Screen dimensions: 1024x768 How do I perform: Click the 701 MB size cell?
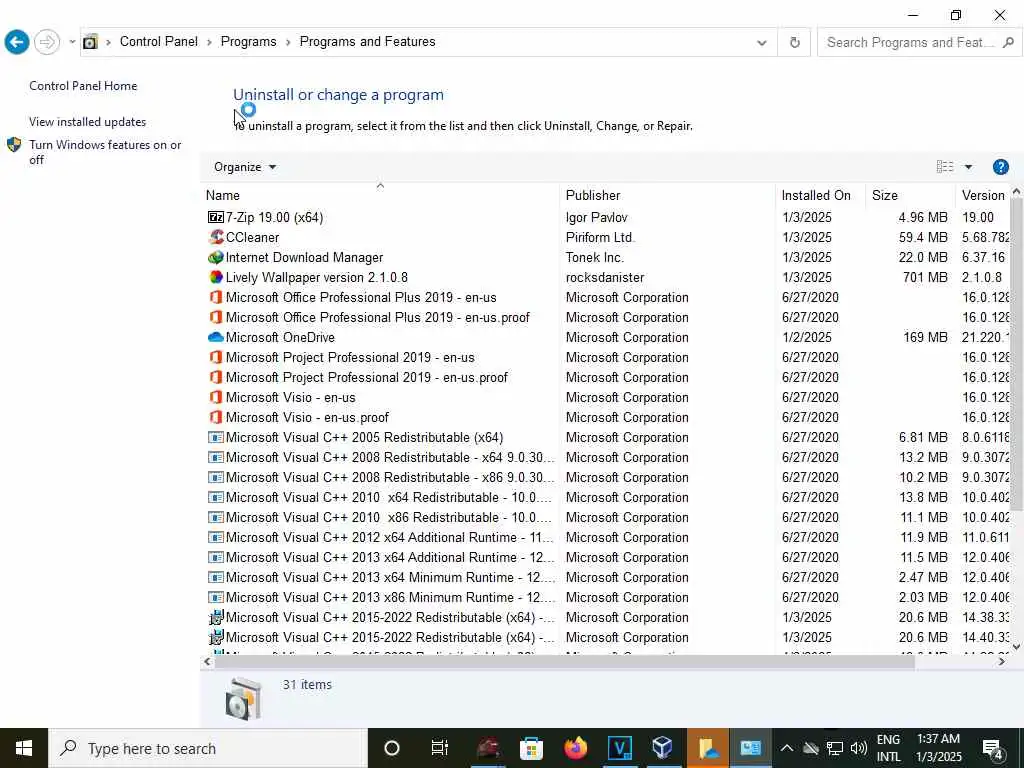pos(925,277)
